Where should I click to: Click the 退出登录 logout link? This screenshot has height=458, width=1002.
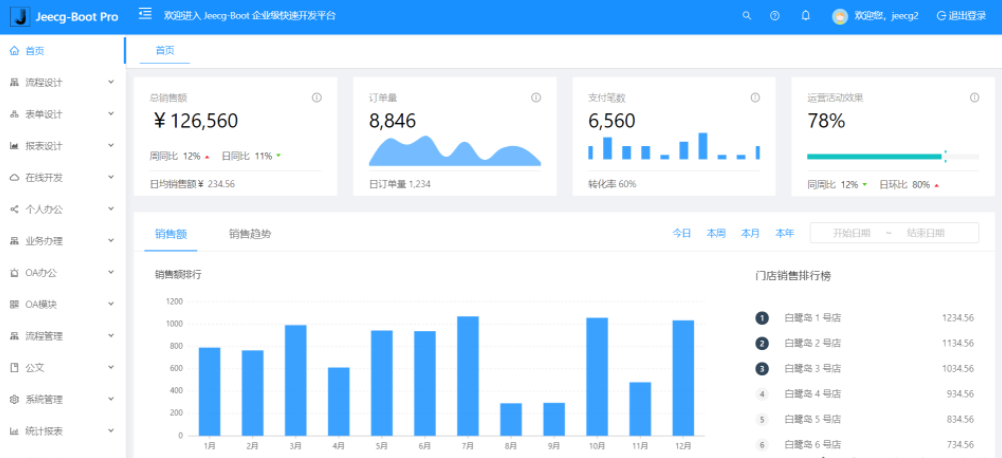click(962, 16)
